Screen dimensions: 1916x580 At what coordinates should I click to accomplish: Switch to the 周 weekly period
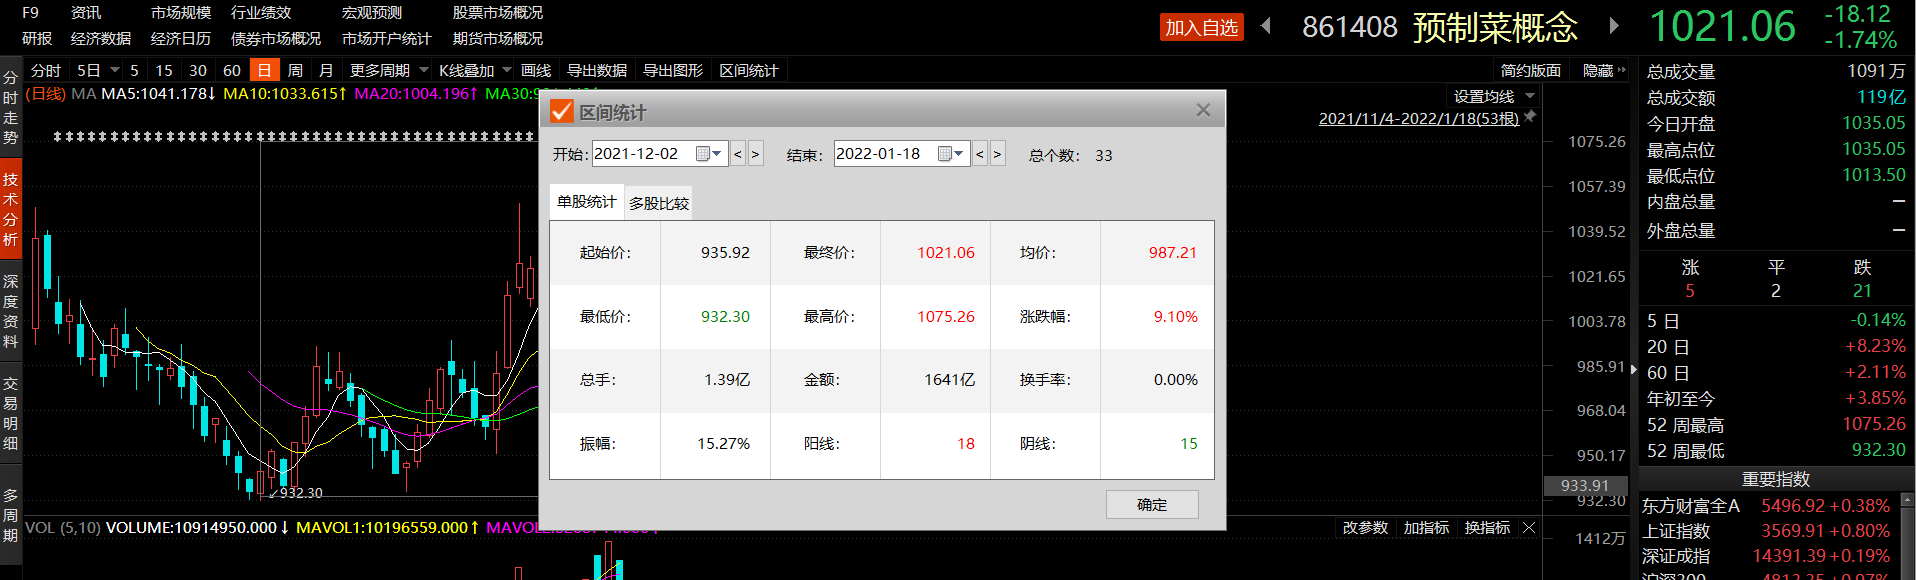click(295, 70)
